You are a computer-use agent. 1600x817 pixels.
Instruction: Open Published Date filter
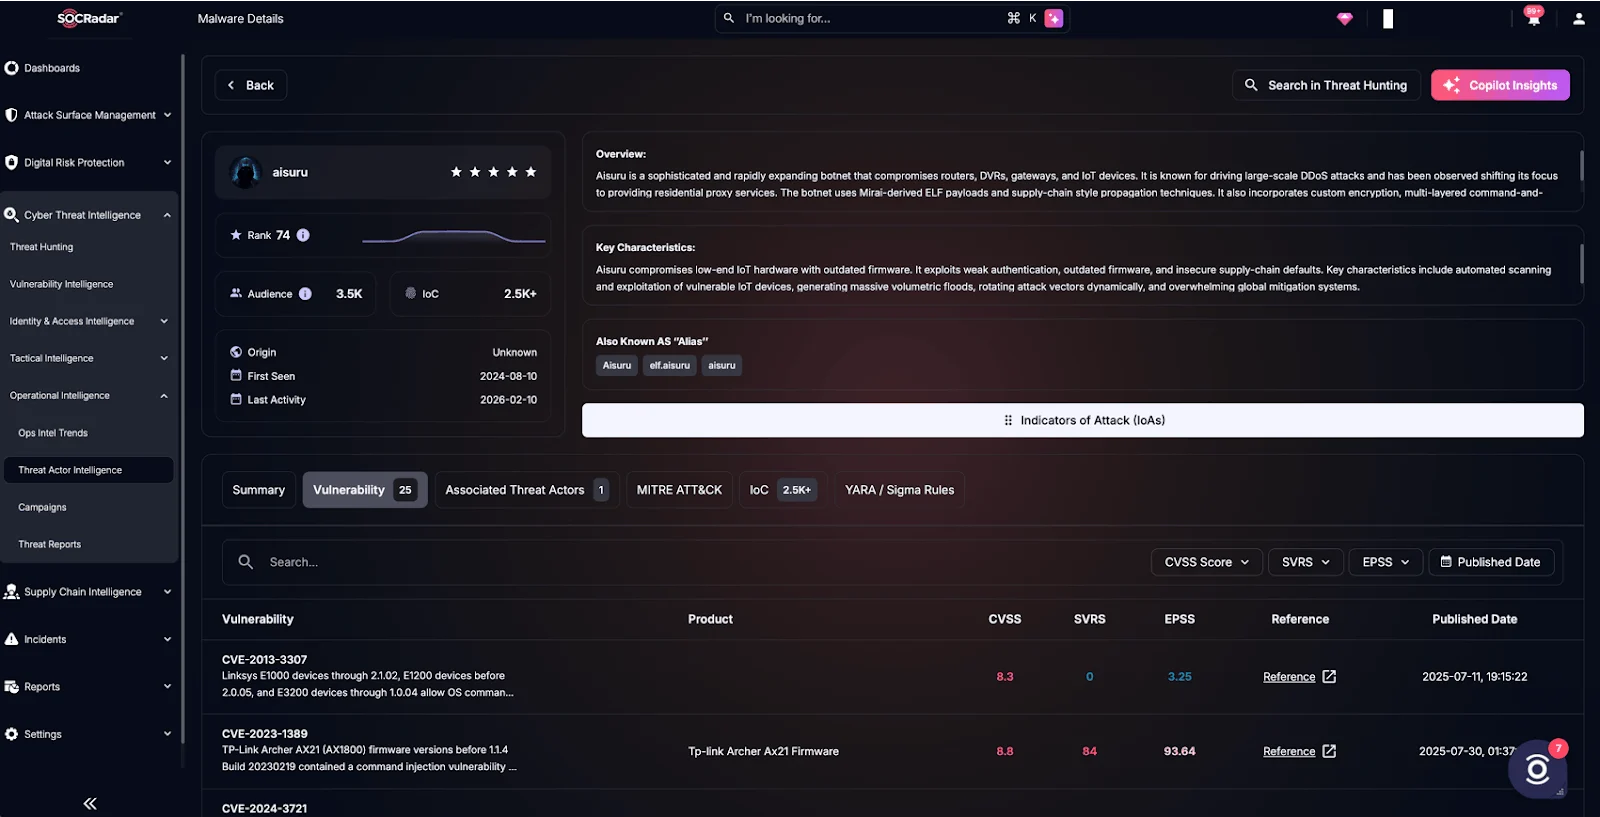click(1491, 562)
